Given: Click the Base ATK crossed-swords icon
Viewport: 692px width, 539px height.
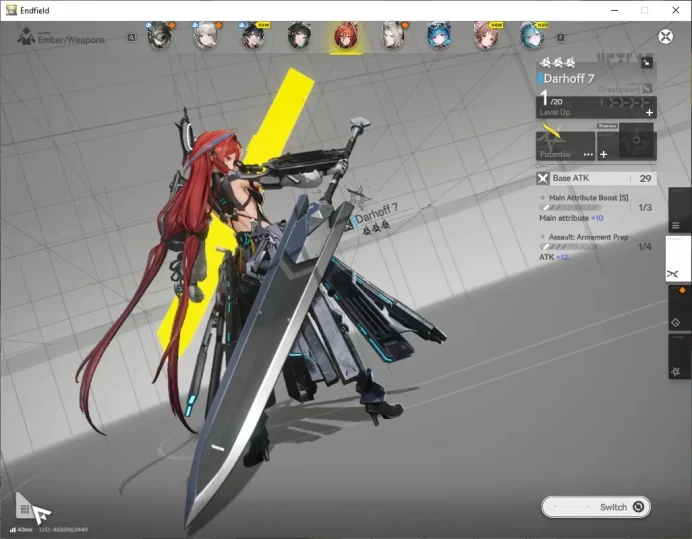Looking at the screenshot, I should 542,178.
